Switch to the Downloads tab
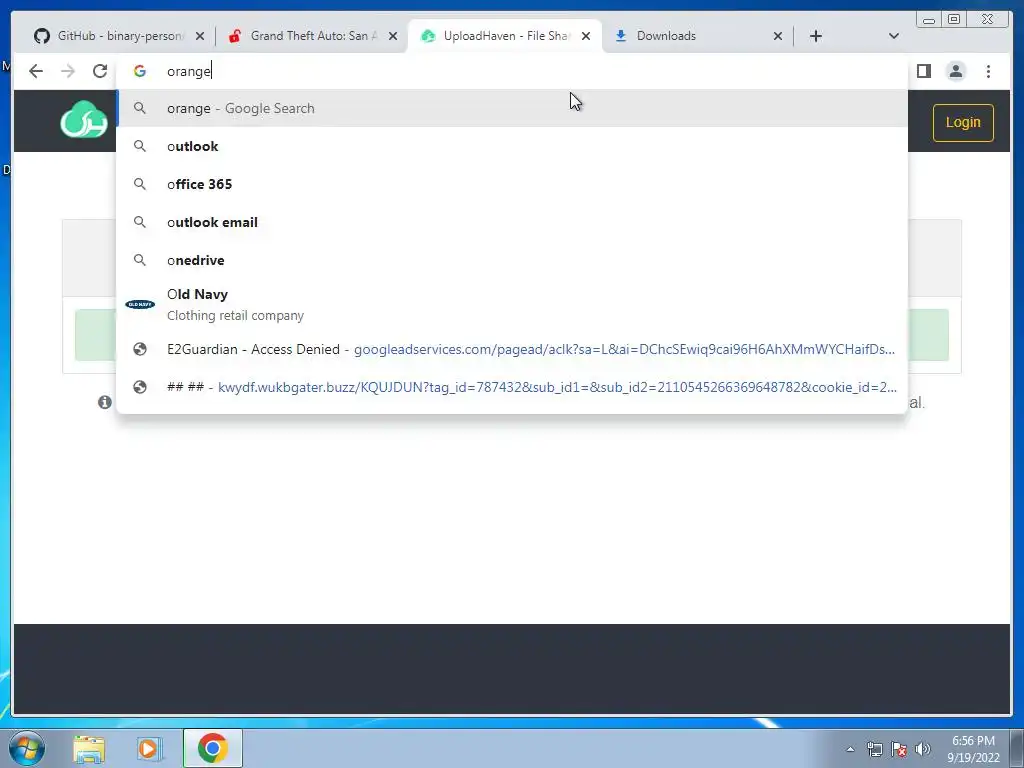The width and height of the screenshot is (1024, 768). [x=697, y=36]
